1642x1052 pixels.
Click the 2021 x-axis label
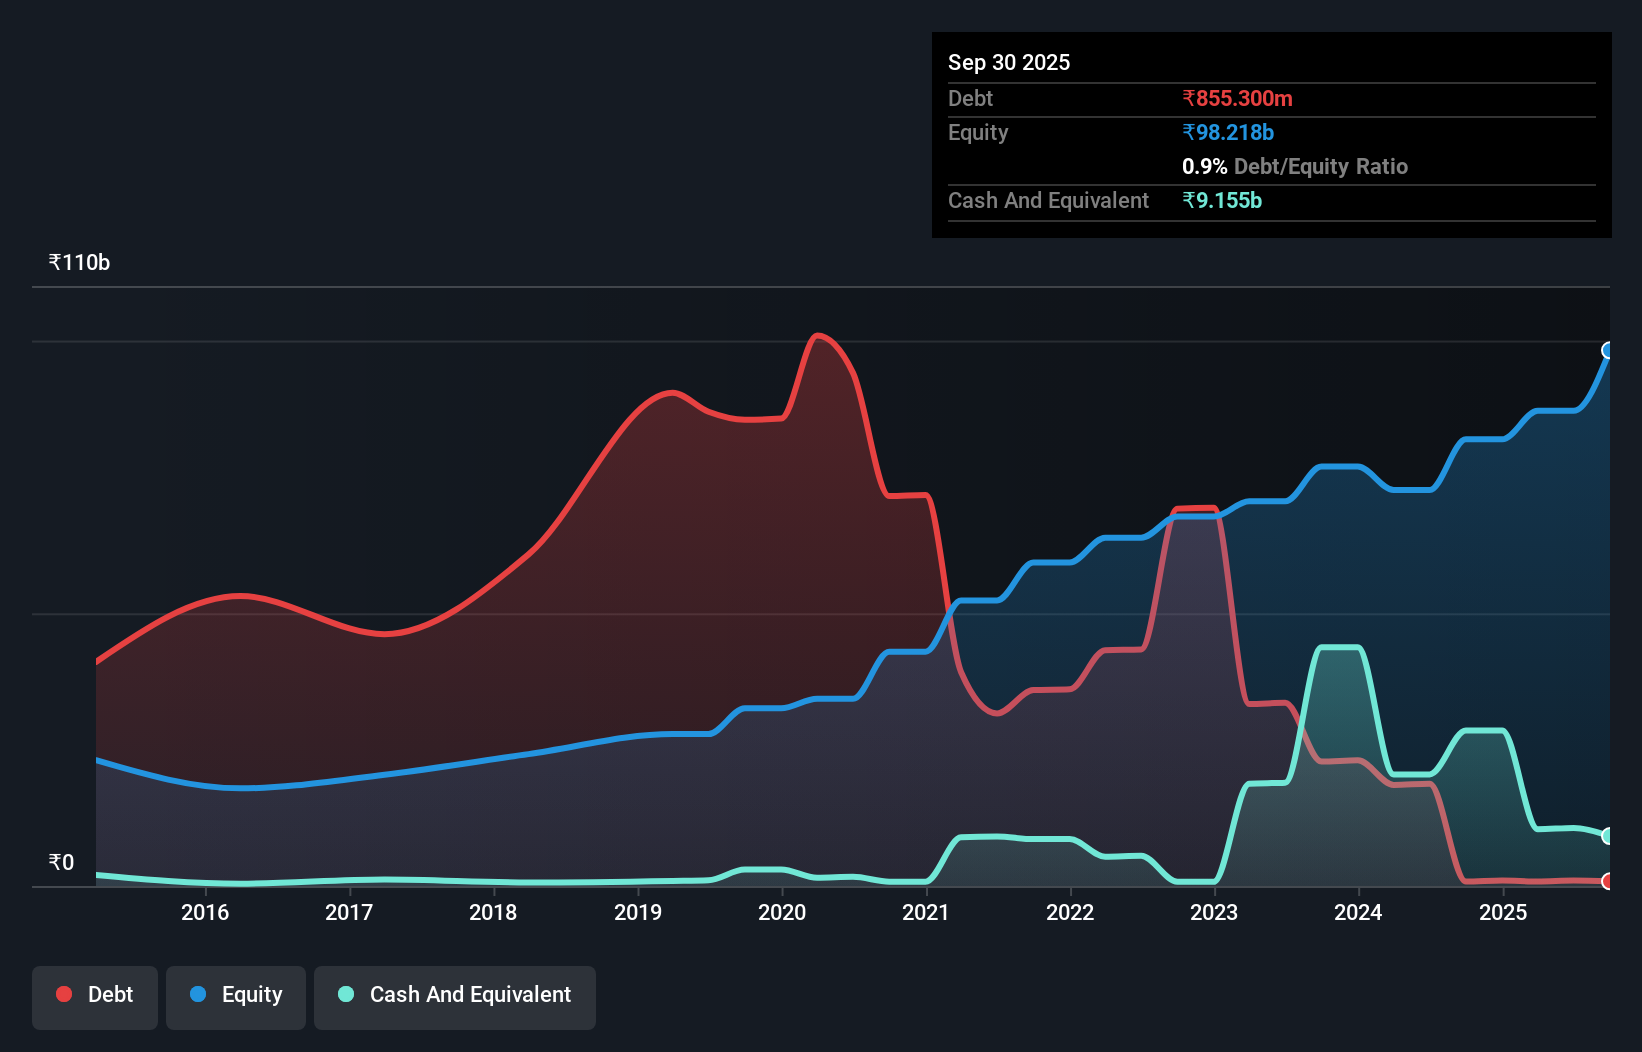coord(926,912)
